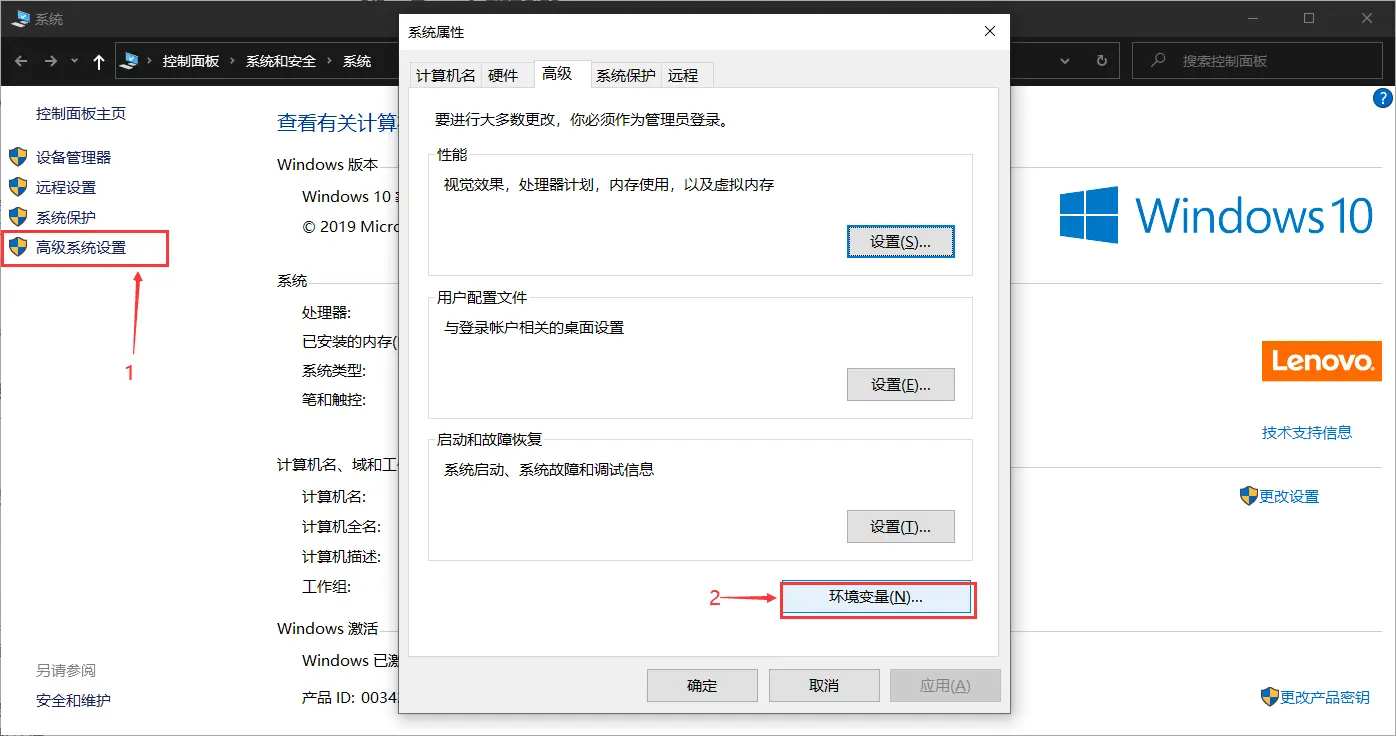Open 系统保护 sidebar link

pos(66,217)
